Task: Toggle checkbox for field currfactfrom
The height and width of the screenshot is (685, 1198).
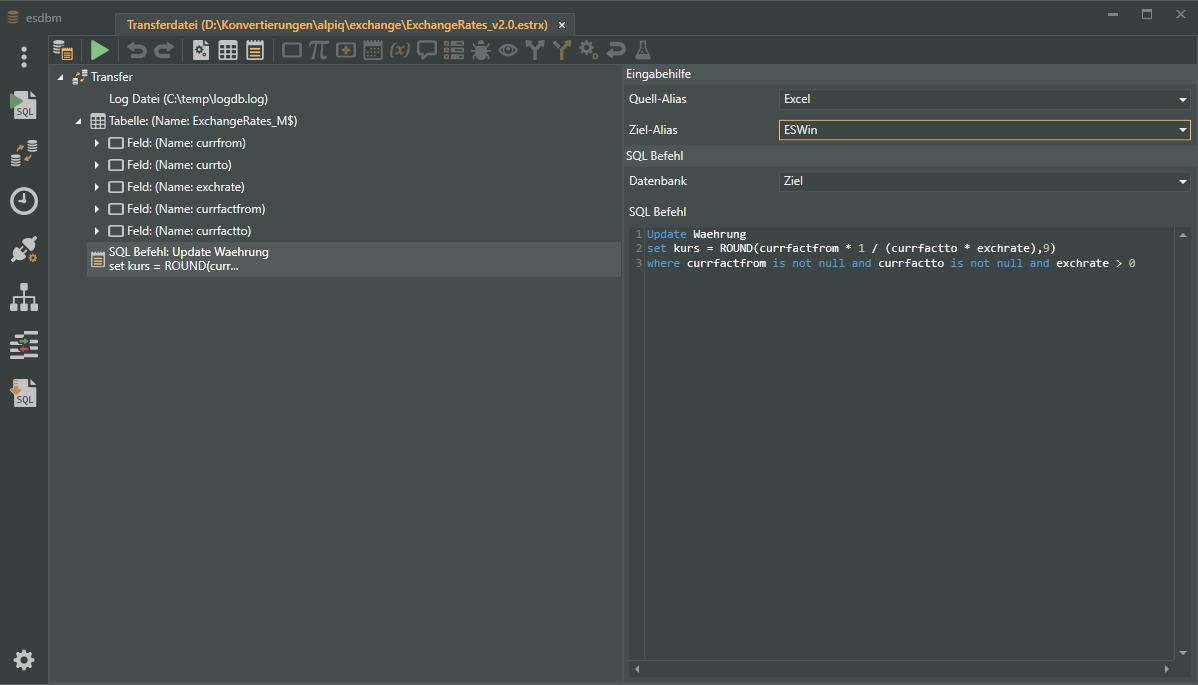Action: (116, 209)
